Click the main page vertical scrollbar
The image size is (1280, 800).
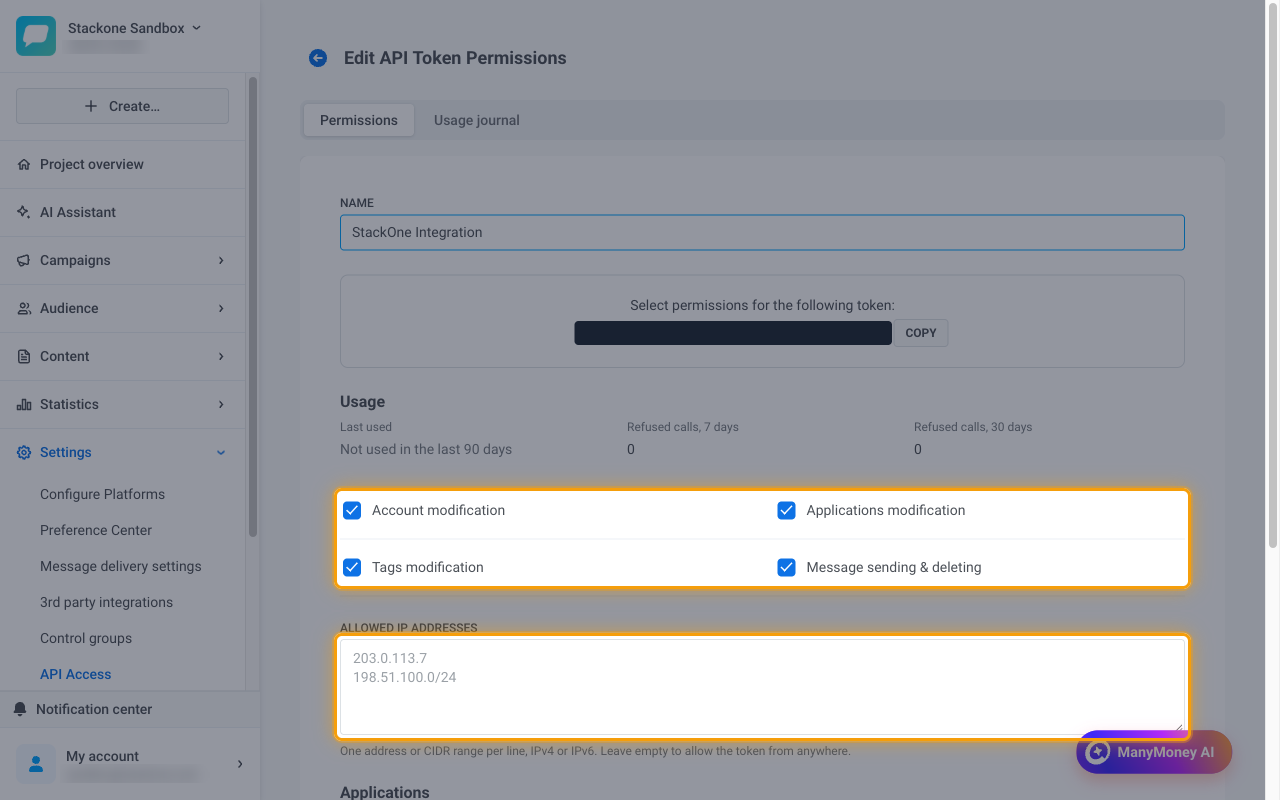(x=1273, y=275)
